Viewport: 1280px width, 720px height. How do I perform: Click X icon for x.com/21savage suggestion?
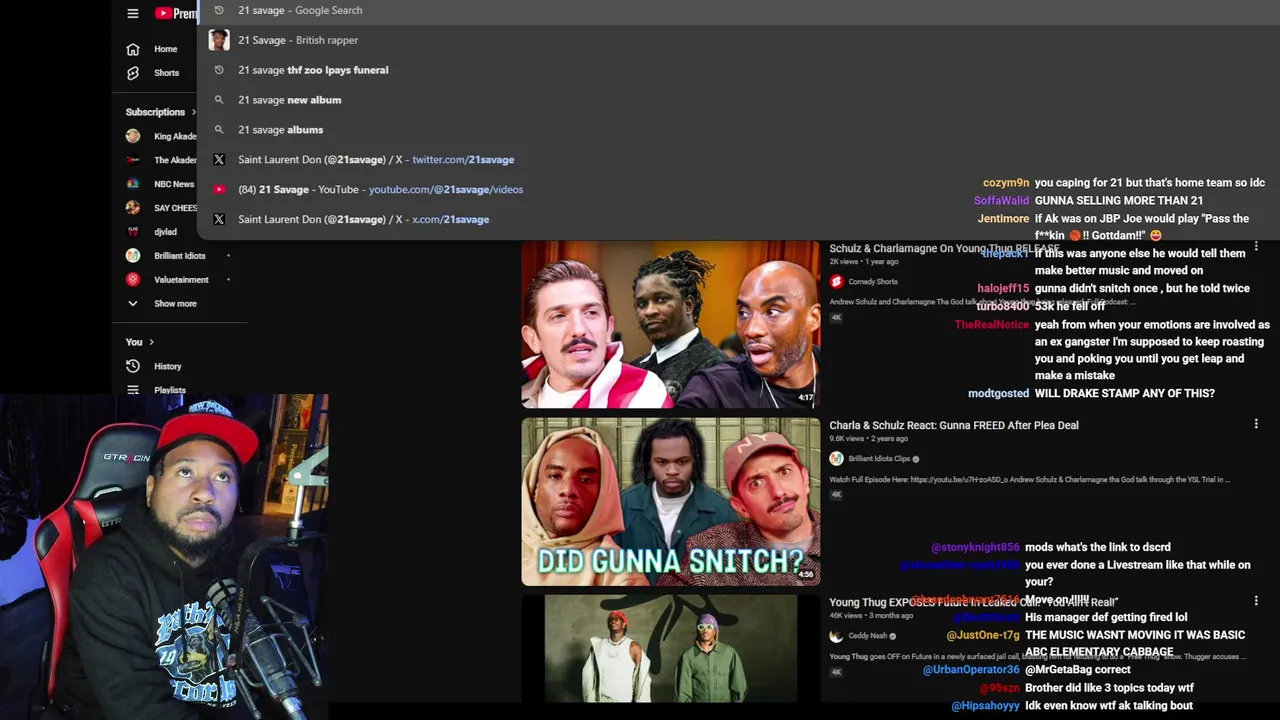(219, 219)
